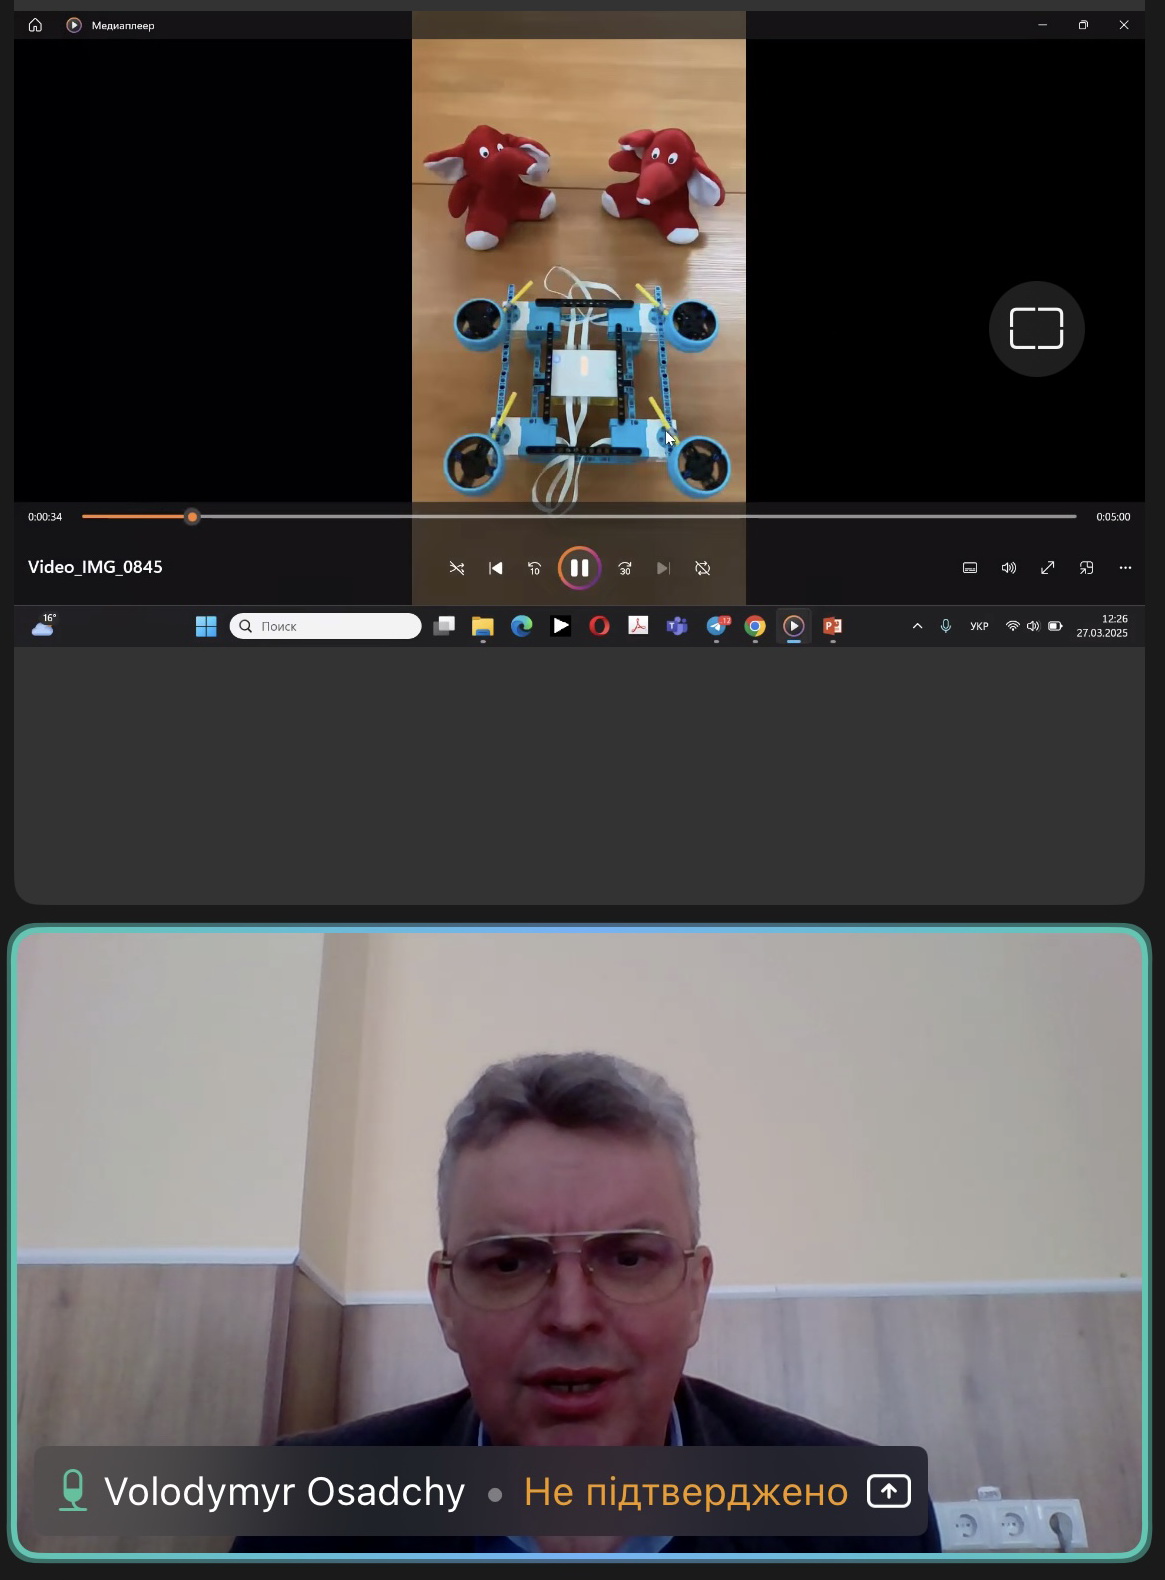Toggle shuffle mode in media player
The image size is (1165, 1580).
tap(457, 568)
